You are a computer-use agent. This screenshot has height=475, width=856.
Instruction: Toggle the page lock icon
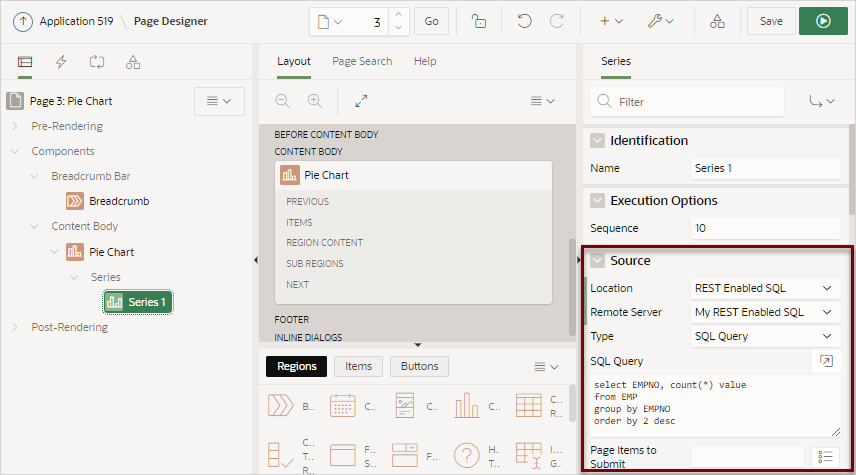(x=479, y=21)
